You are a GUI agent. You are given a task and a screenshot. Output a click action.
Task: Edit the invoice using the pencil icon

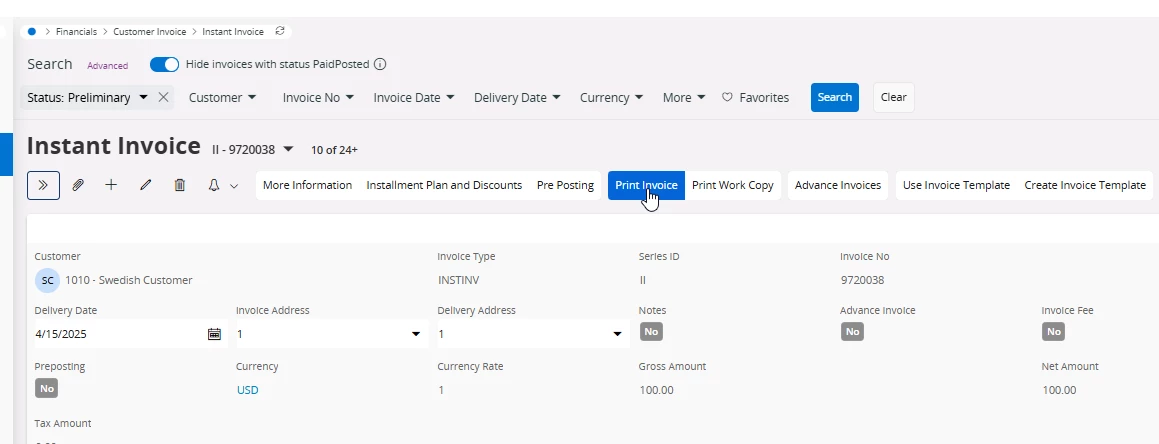(145, 185)
